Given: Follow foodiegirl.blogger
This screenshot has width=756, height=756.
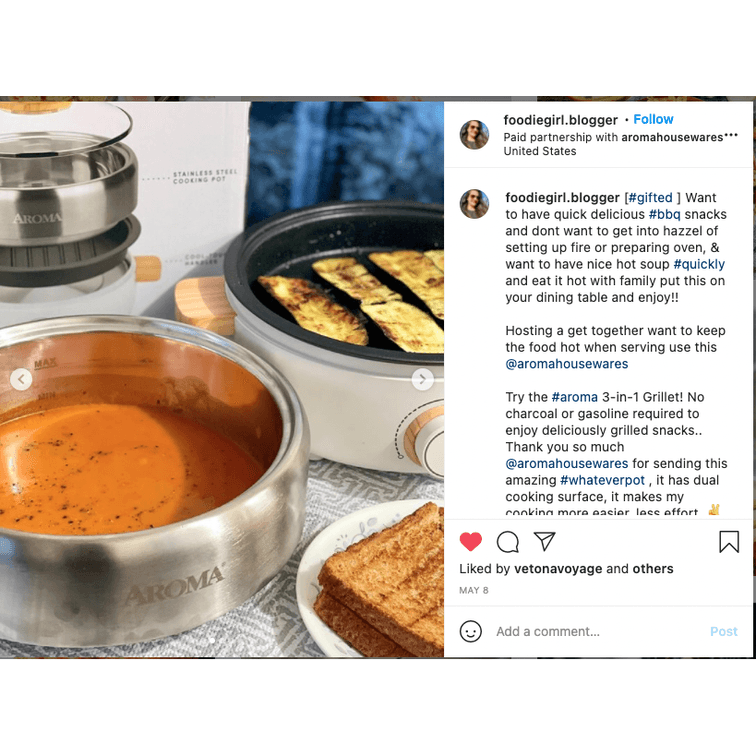Looking at the screenshot, I should (x=653, y=119).
